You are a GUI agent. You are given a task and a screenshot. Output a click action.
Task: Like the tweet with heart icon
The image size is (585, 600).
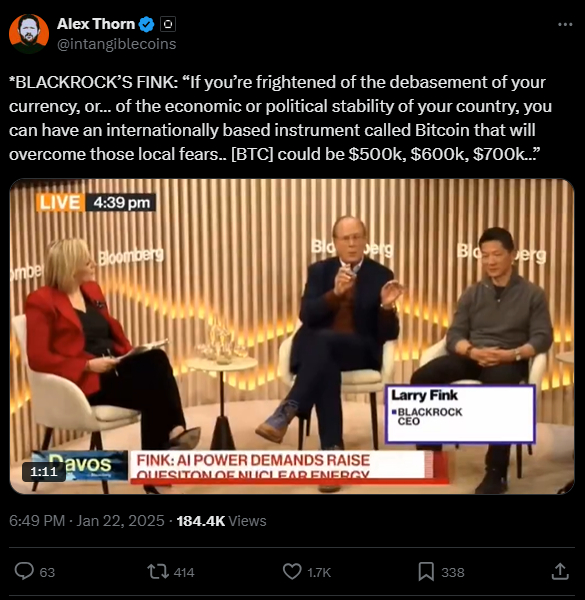[292, 571]
